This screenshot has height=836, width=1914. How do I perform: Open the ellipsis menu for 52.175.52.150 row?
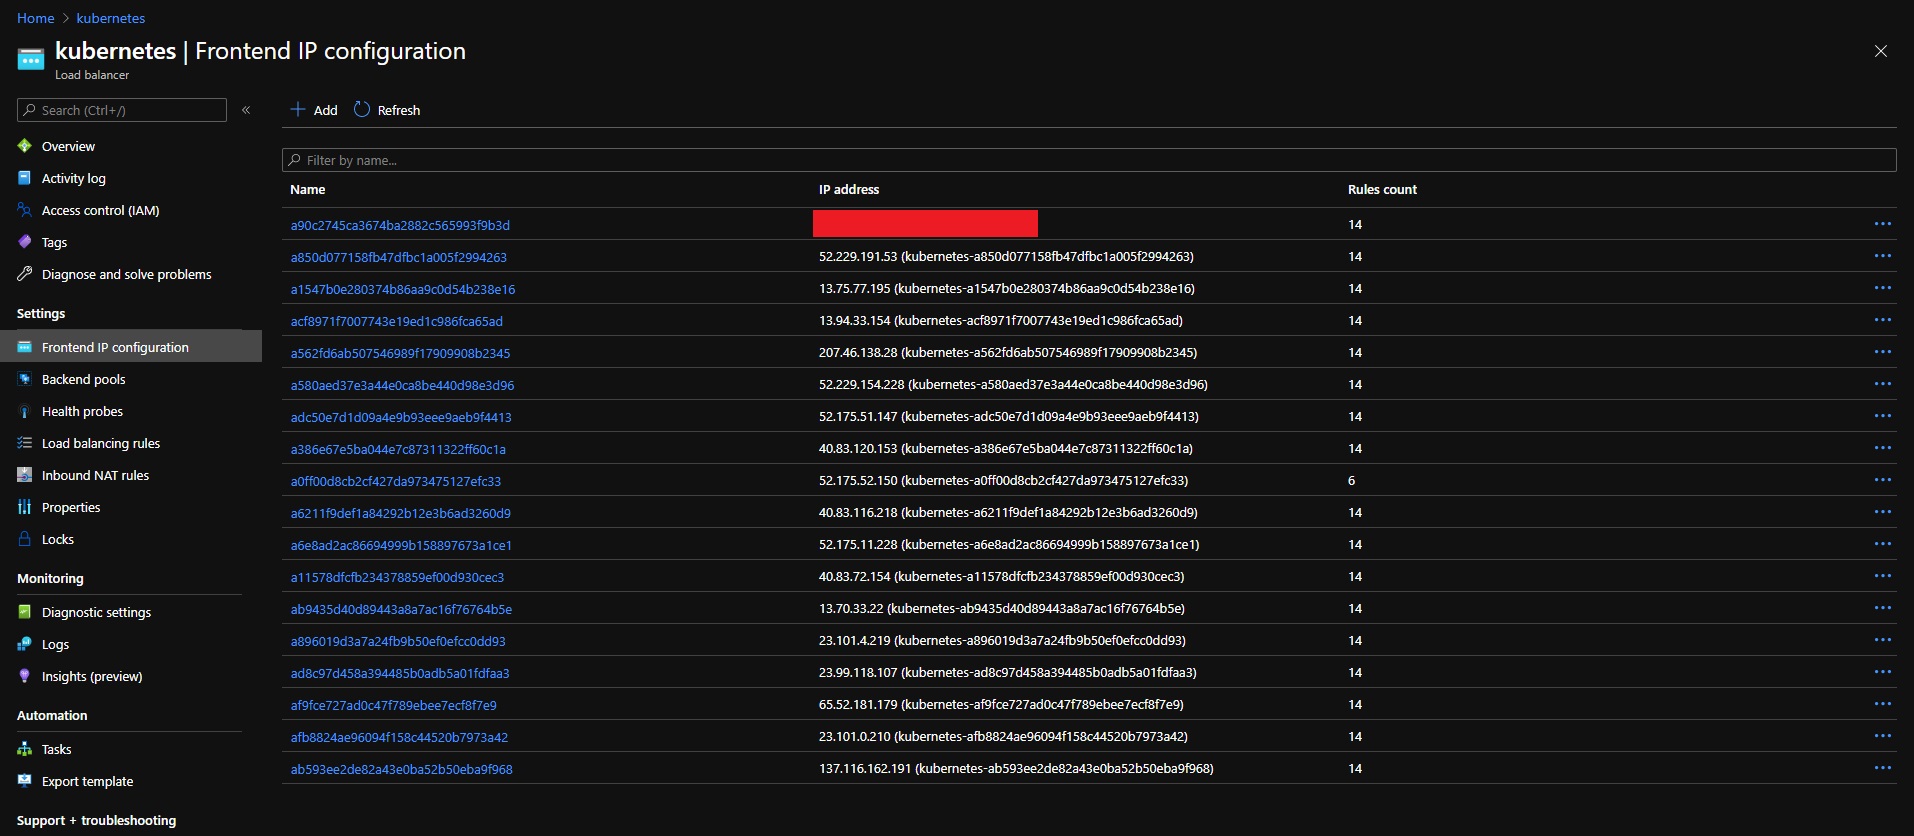coord(1882,480)
